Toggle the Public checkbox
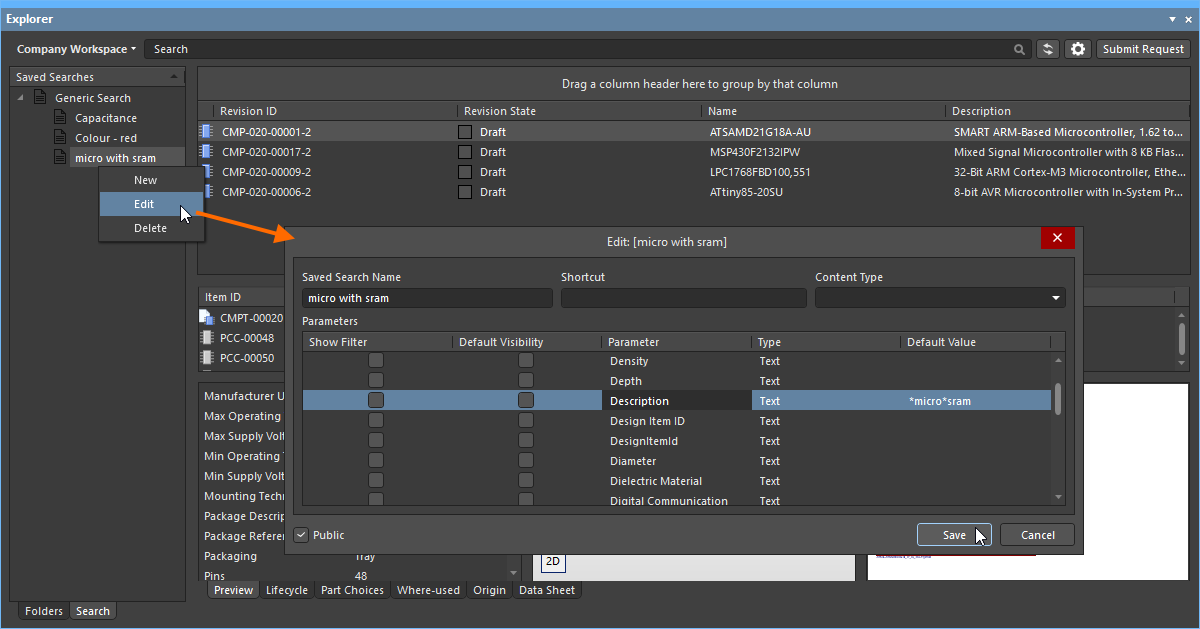 point(301,535)
